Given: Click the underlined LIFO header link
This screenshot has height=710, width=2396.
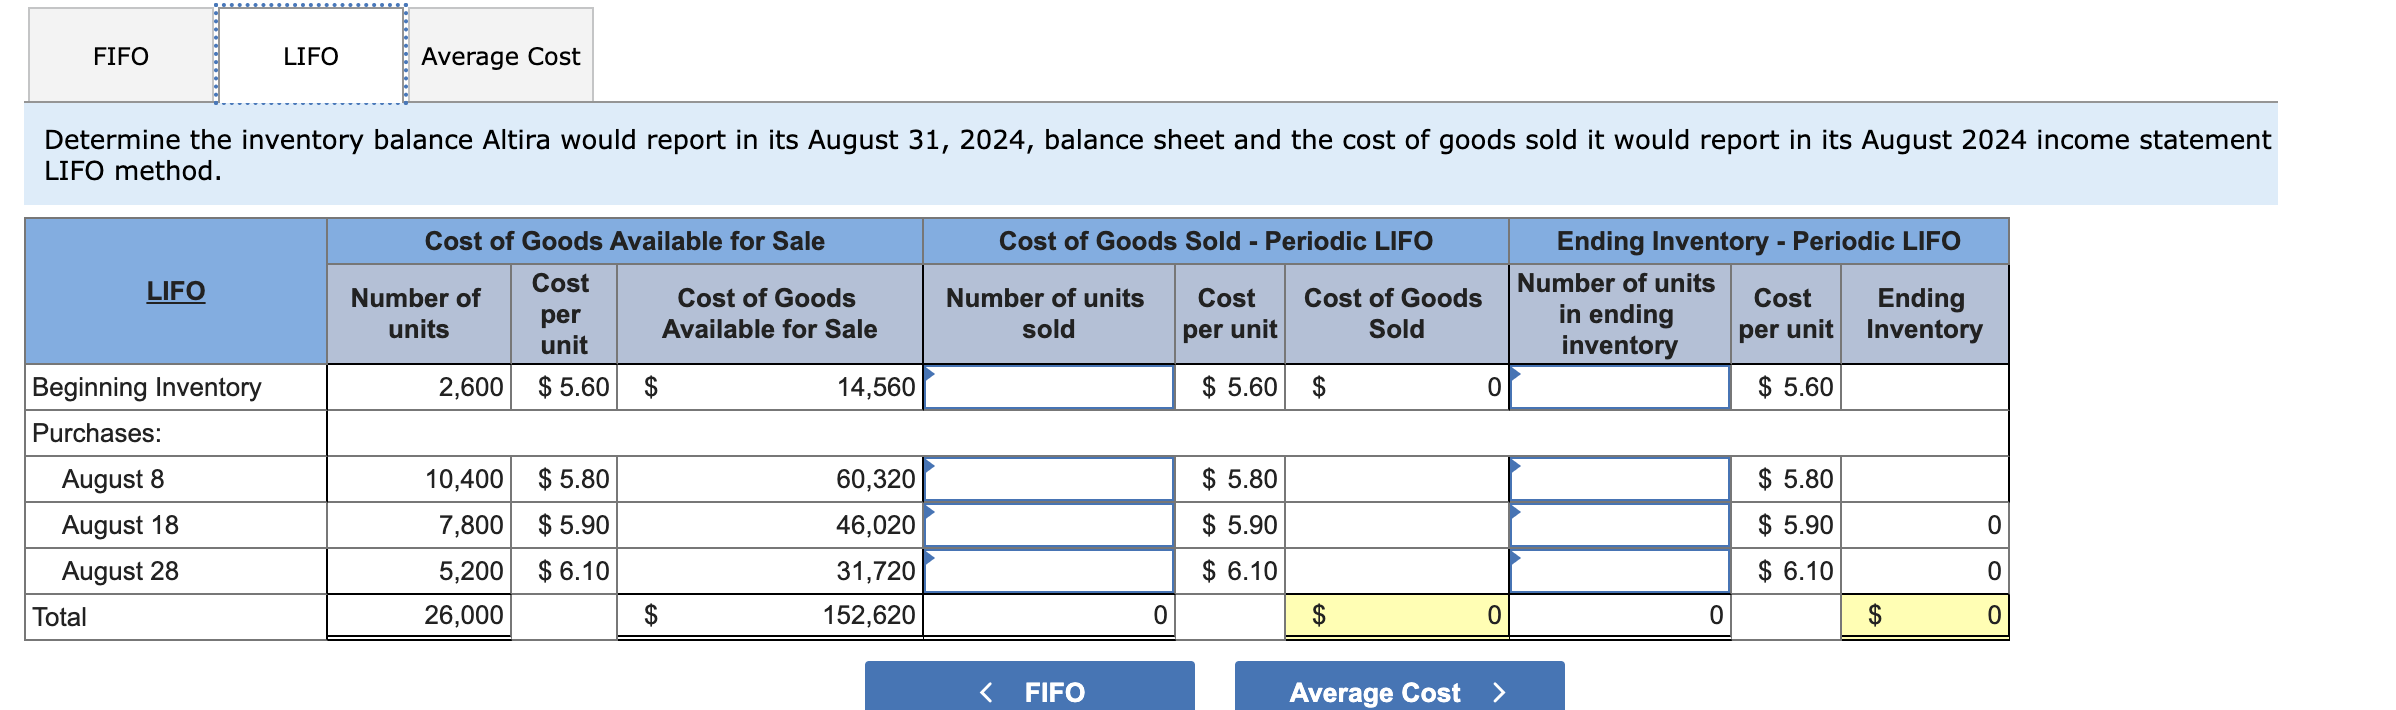Looking at the screenshot, I should click(x=176, y=291).
